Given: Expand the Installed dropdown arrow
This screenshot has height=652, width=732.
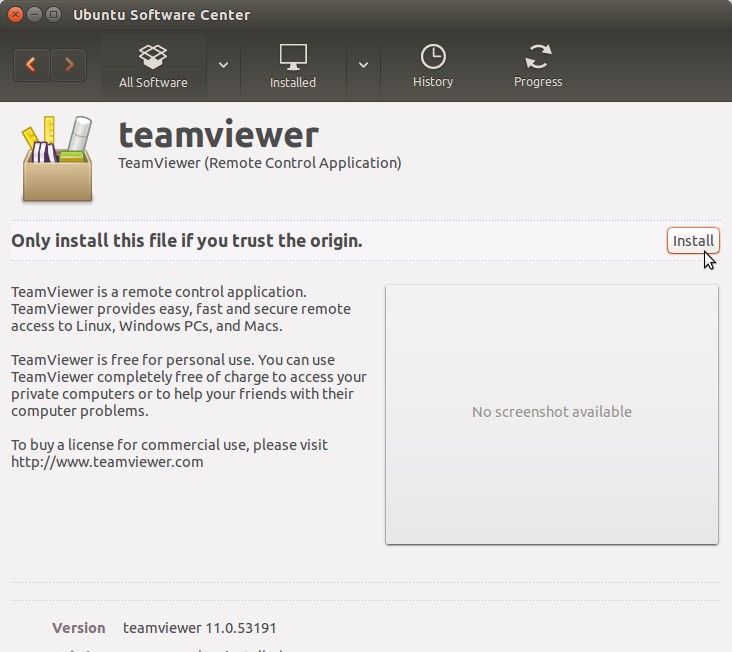Looking at the screenshot, I should point(363,65).
